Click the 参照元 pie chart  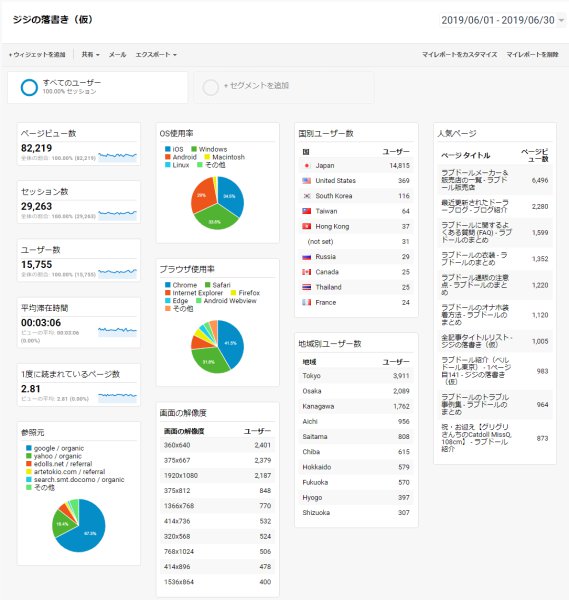[79, 525]
